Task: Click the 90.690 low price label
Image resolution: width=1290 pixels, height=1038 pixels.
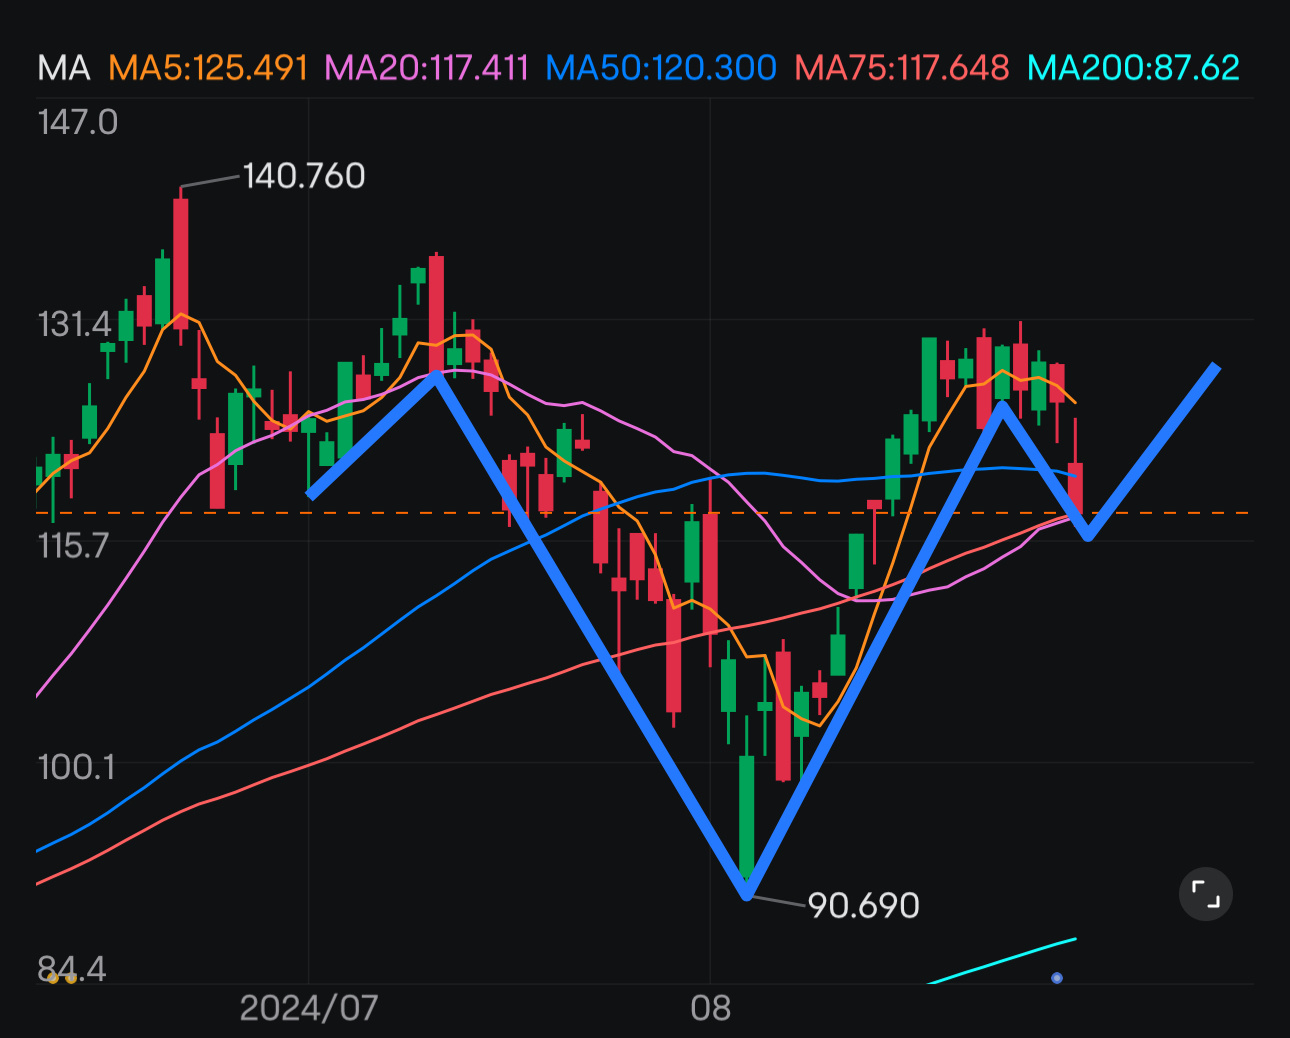Action: 863,905
